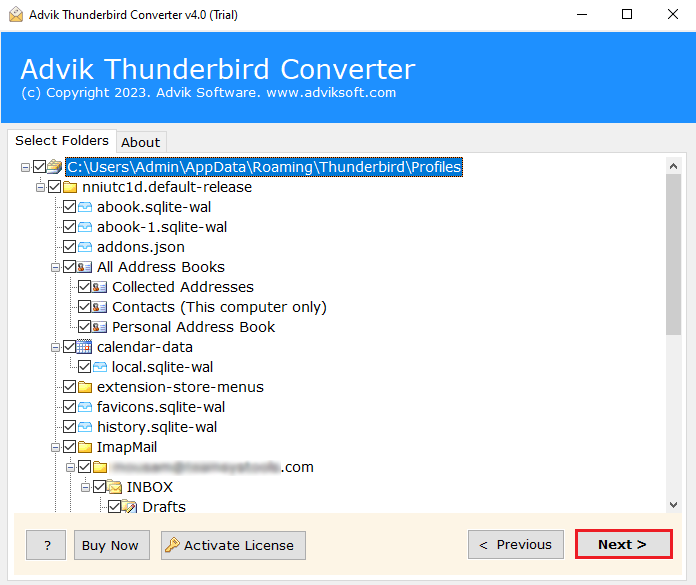Image resolution: width=696 pixels, height=585 pixels.
Task: Proceed with the Next button
Action: tap(624, 544)
